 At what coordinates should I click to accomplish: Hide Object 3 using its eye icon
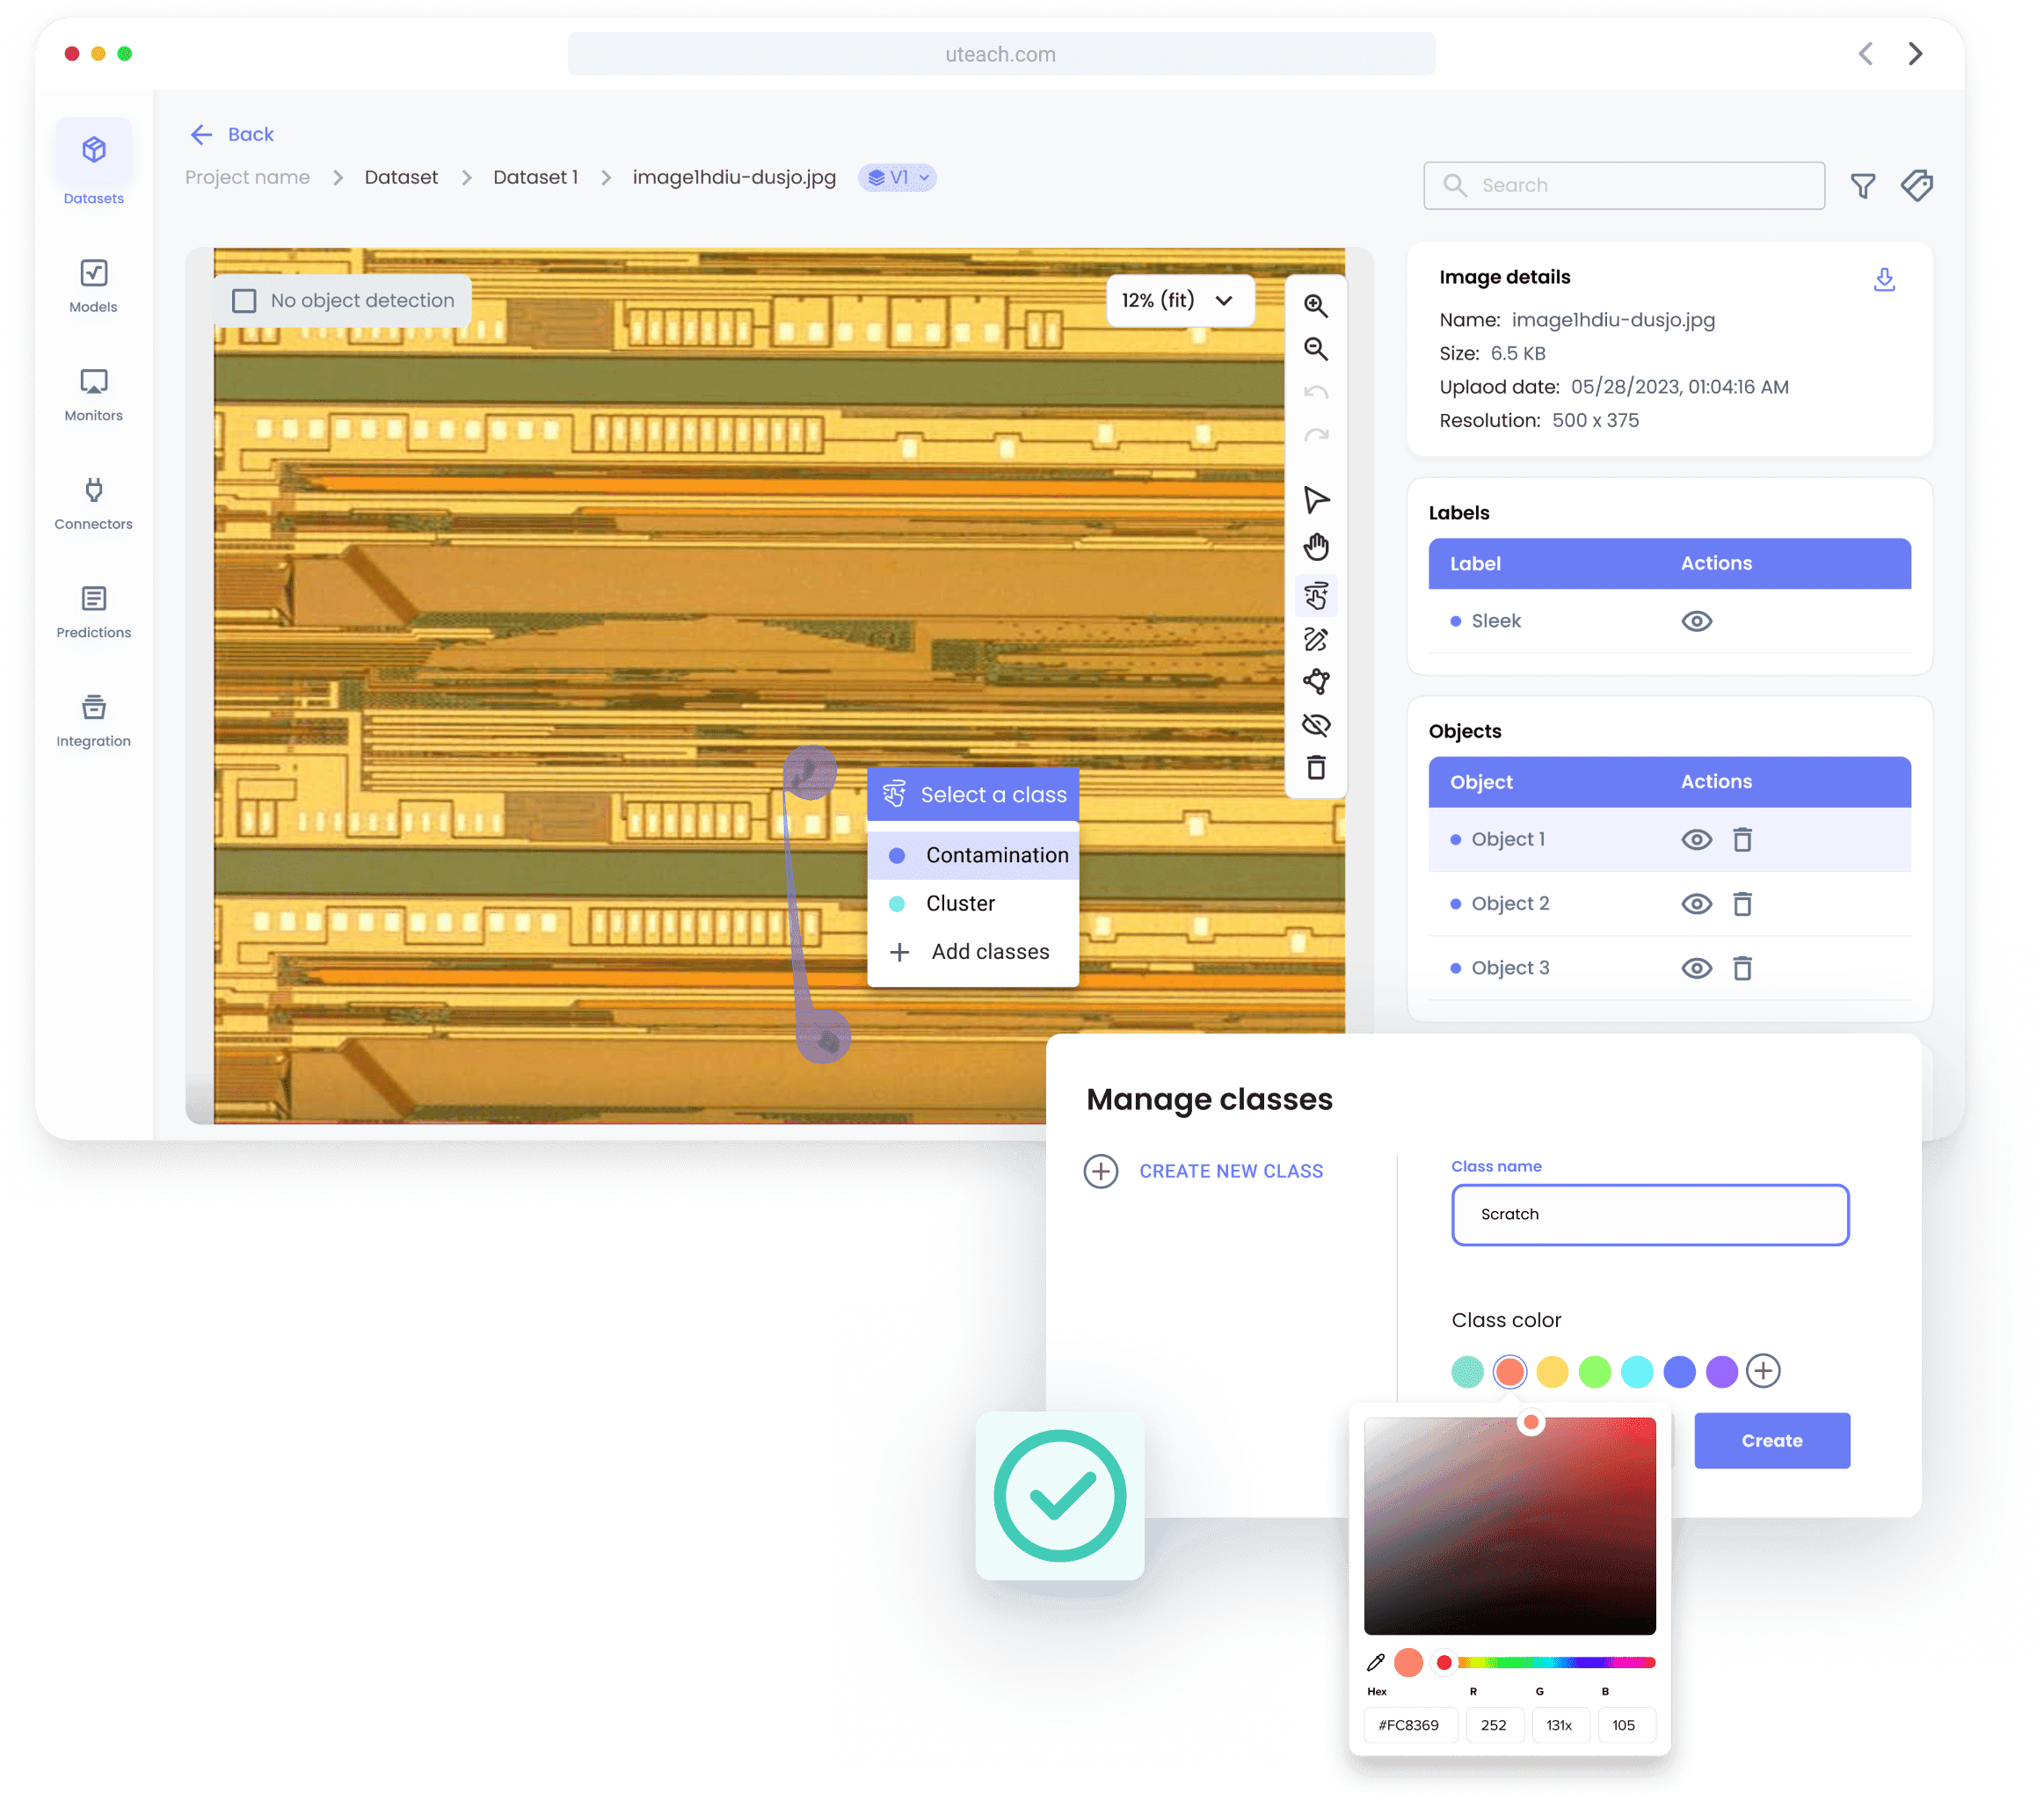tap(1696, 968)
